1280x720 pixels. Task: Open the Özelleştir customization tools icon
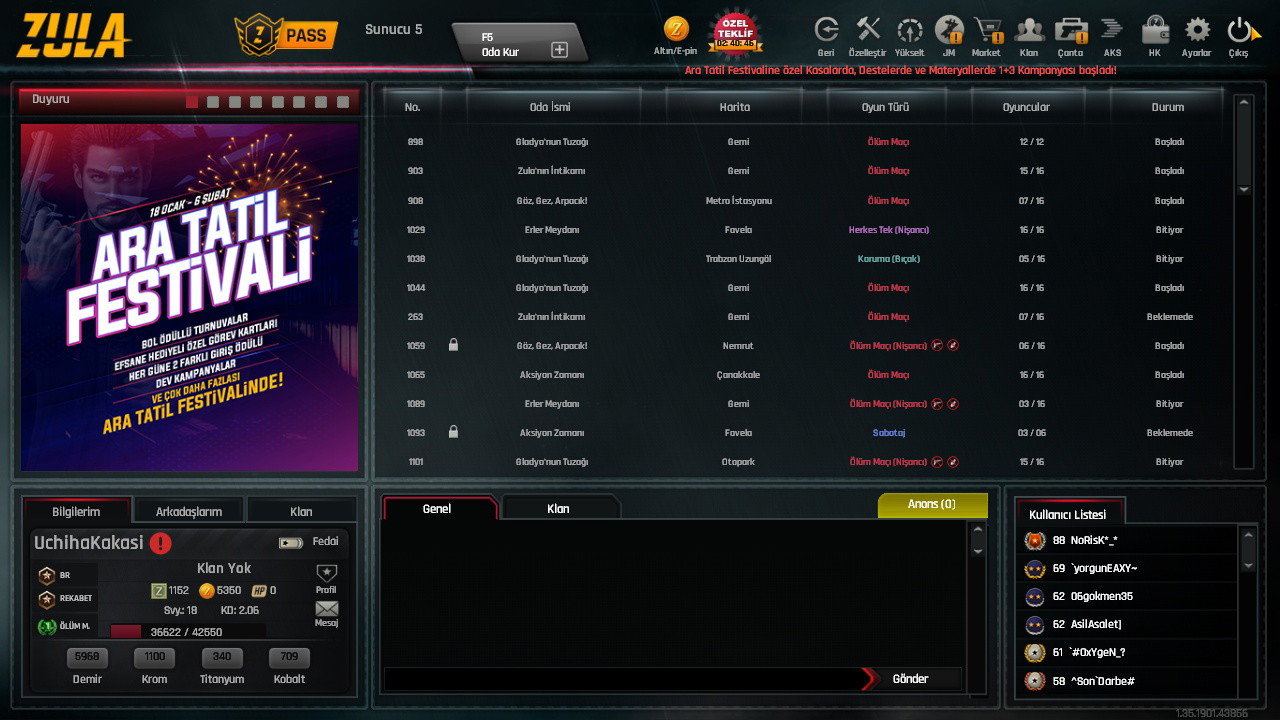[x=867, y=29]
